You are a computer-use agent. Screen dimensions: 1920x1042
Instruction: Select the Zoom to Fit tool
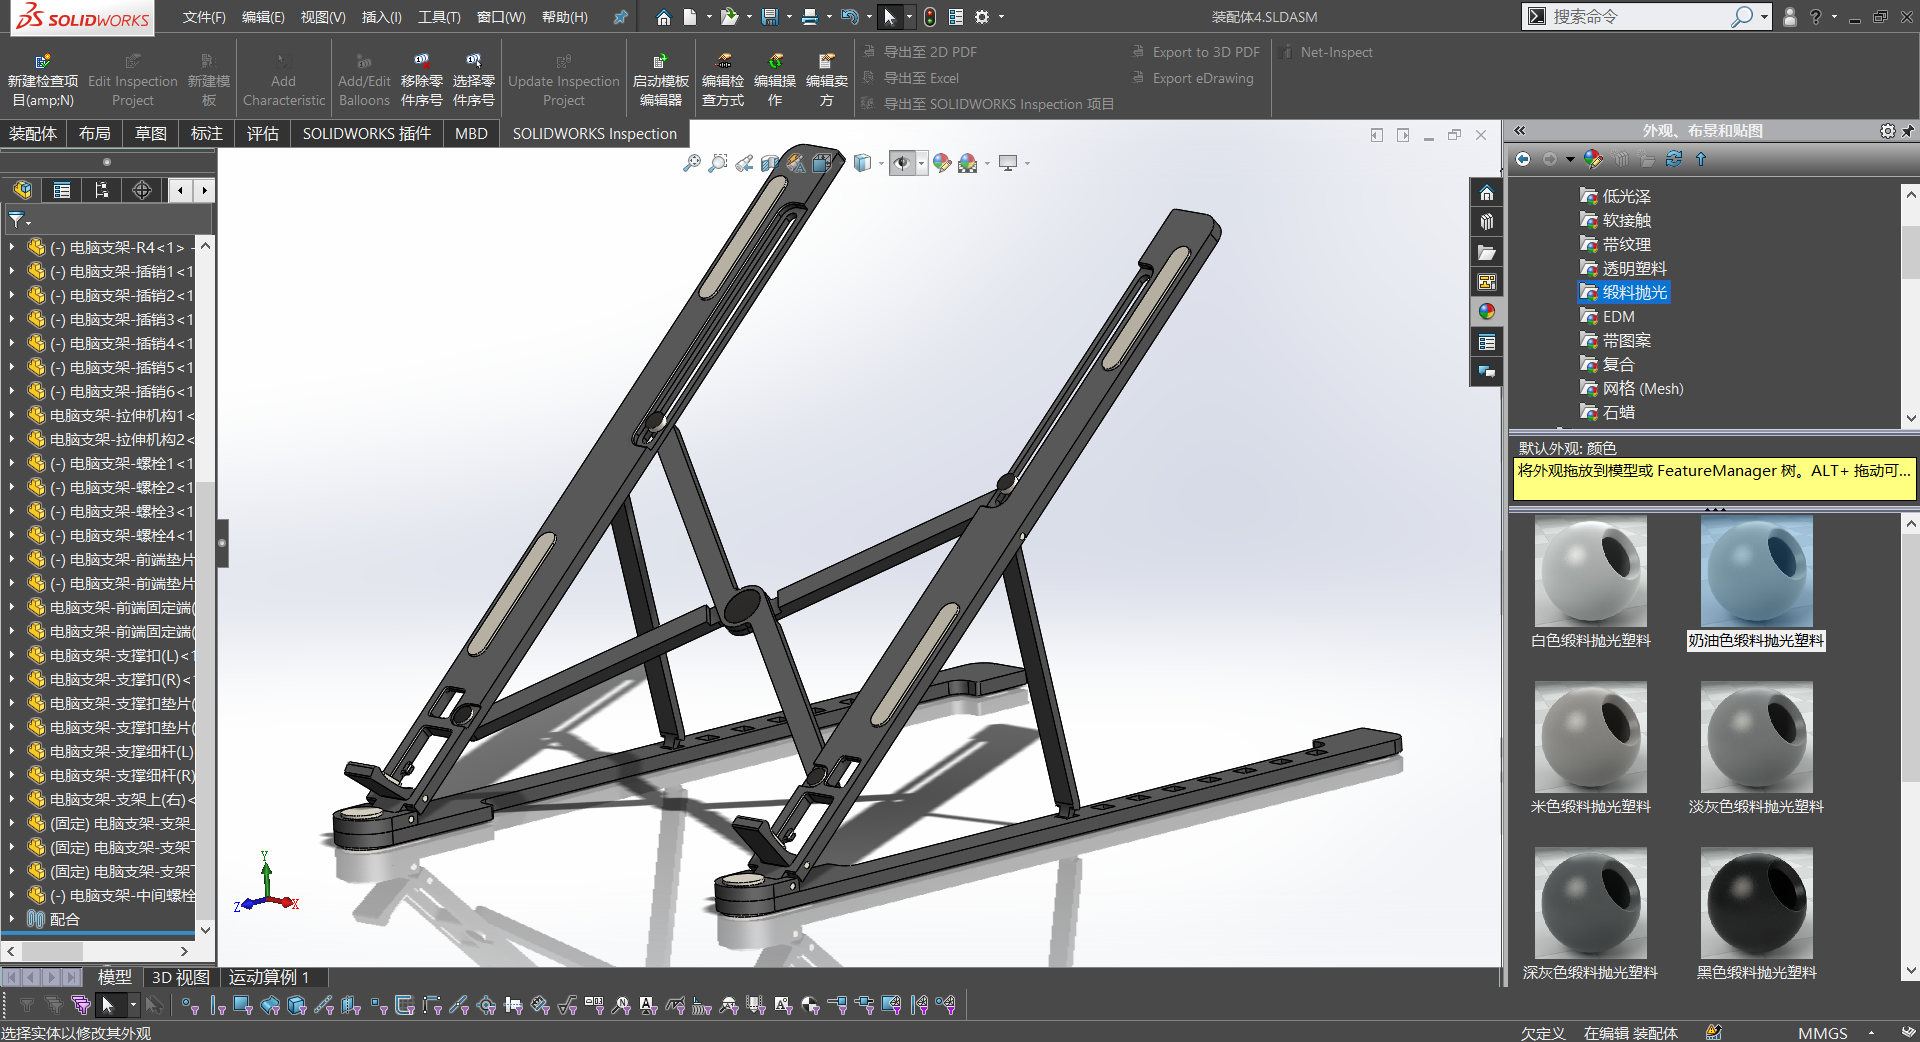(x=692, y=163)
